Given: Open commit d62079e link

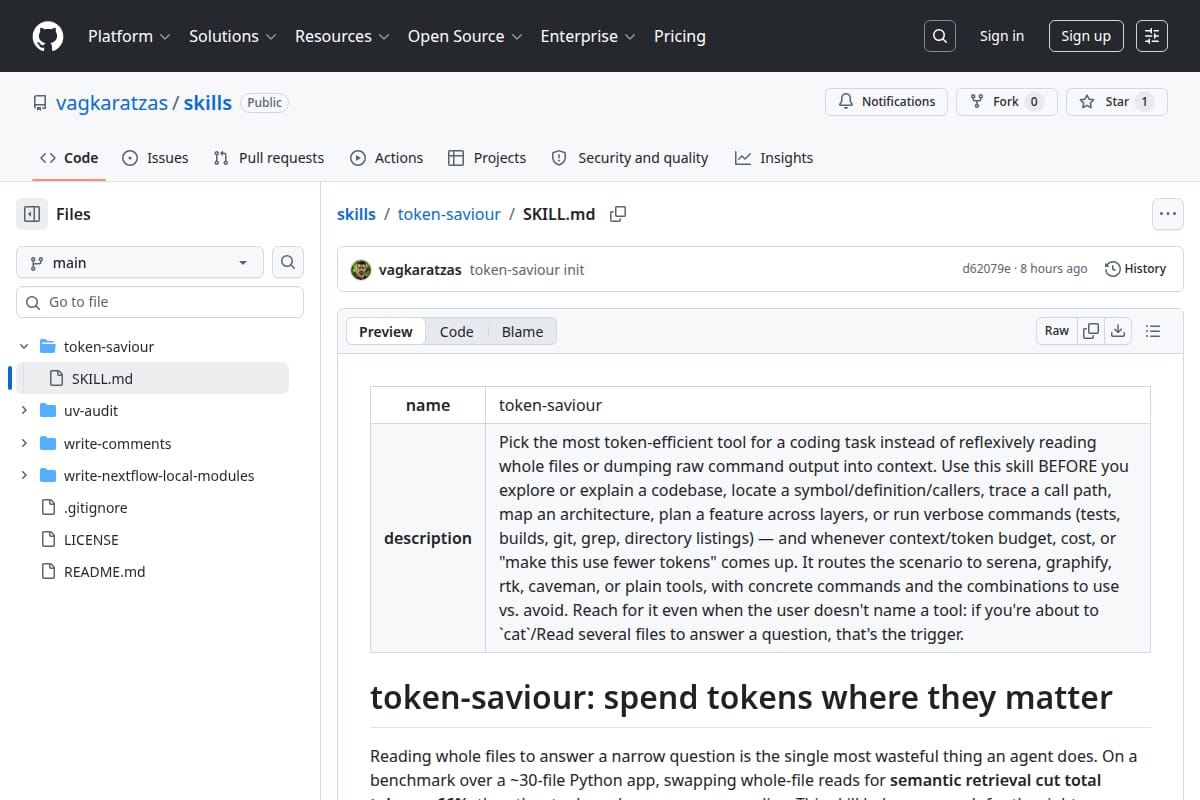Looking at the screenshot, I should 986,269.
